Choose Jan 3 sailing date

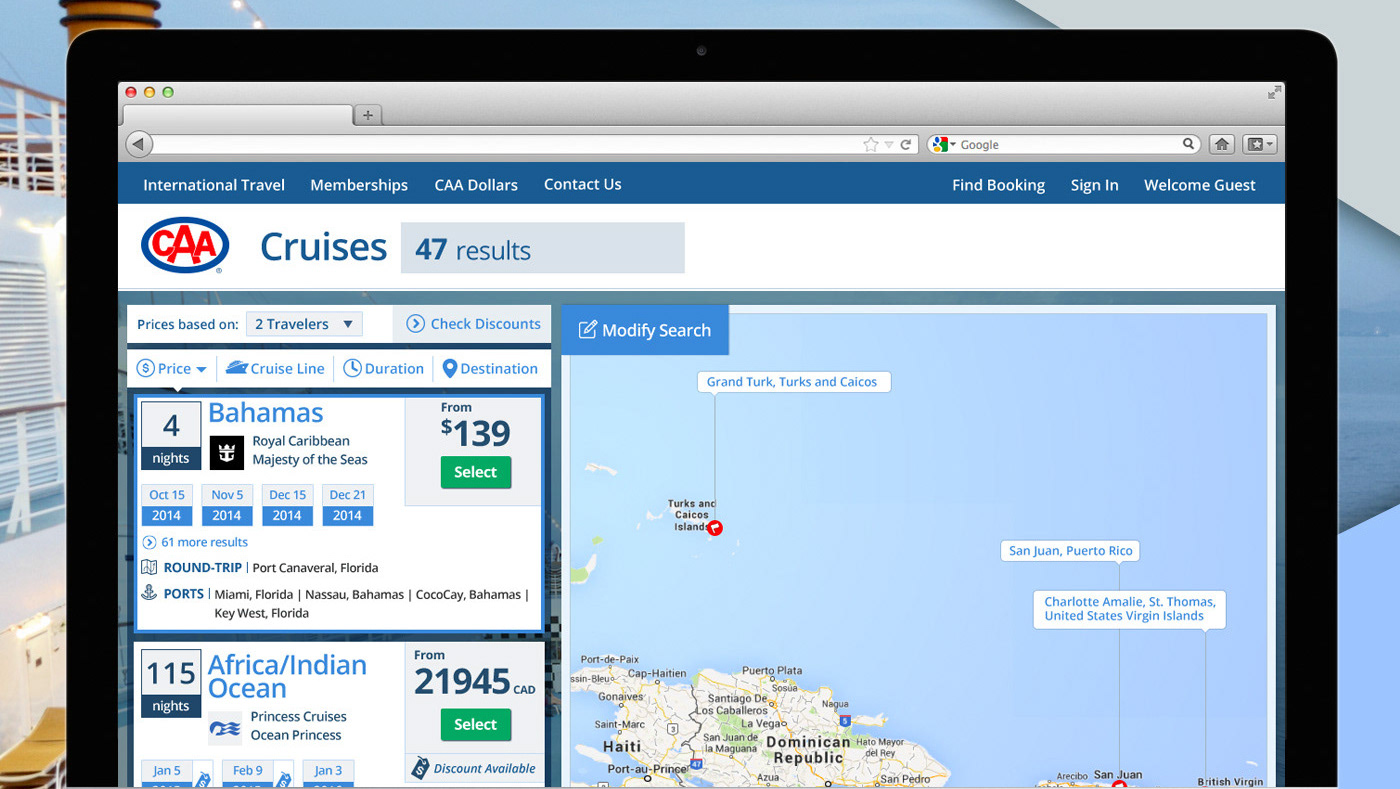[328, 774]
